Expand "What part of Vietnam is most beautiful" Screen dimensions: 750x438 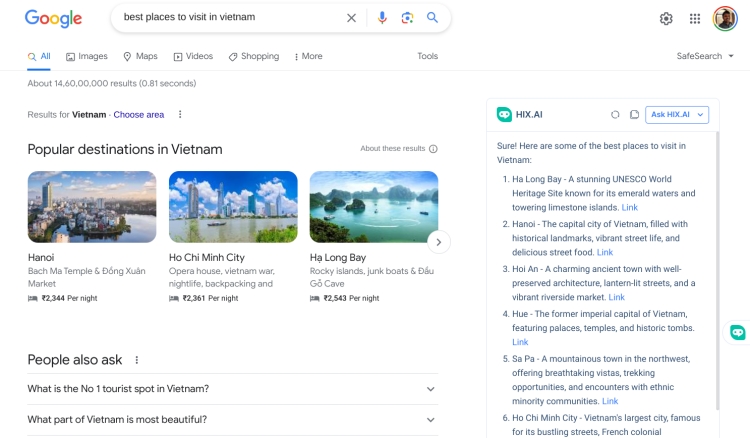[431, 420]
